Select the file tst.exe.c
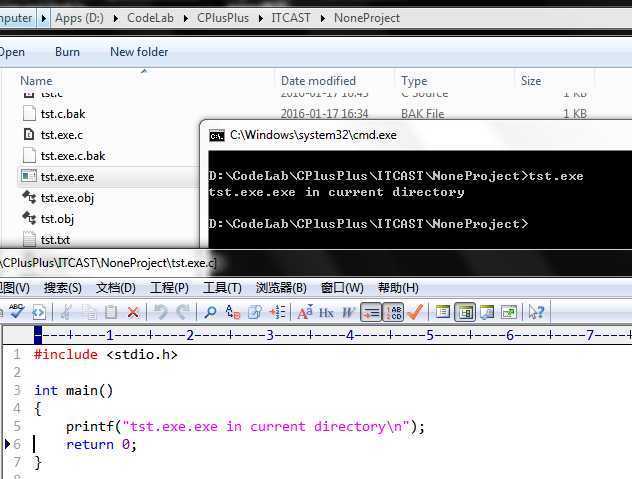This screenshot has width=632, height=479. click(x=62, y=135)
